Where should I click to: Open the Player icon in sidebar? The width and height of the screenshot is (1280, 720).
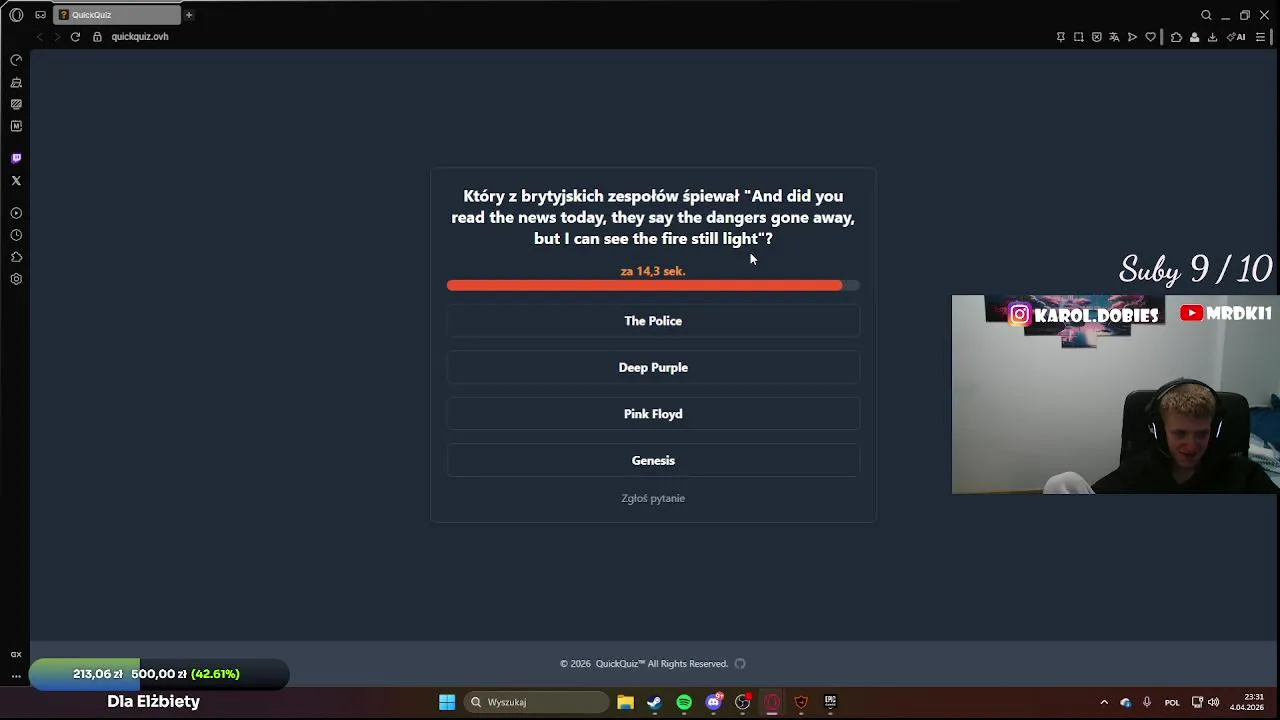(16, 213)
